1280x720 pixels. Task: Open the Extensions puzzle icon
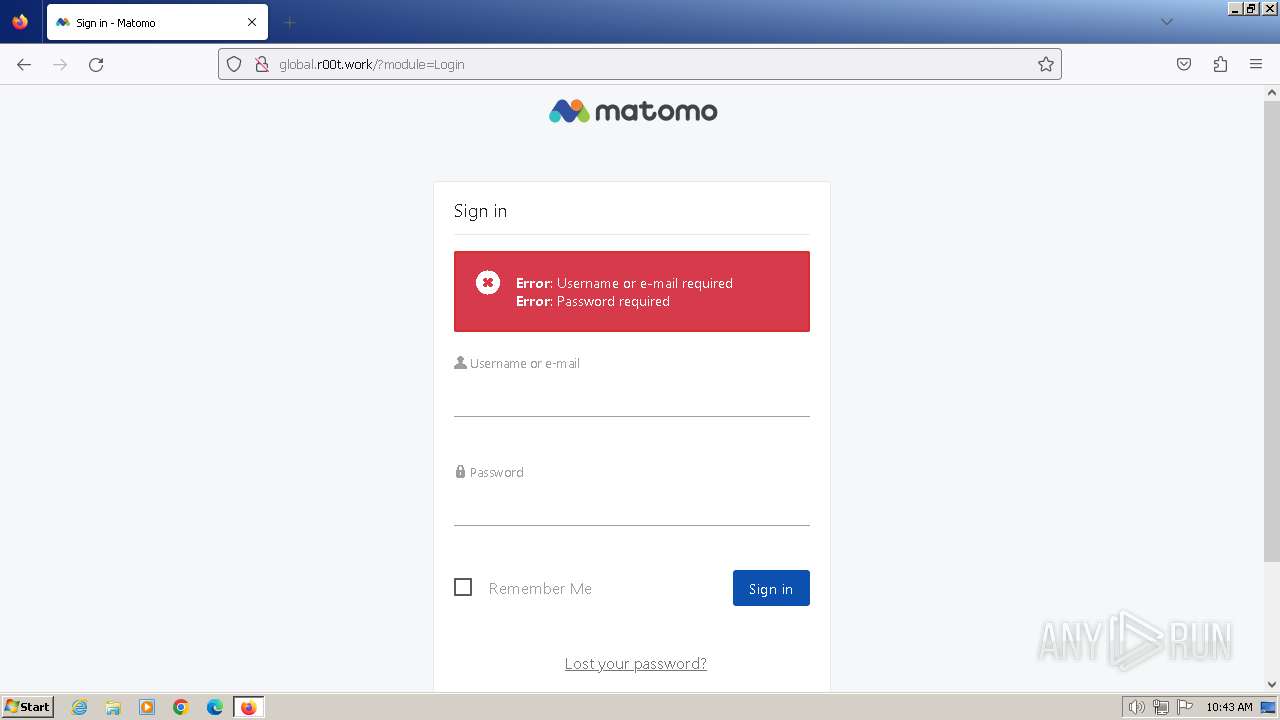[x=1220, y=64]
